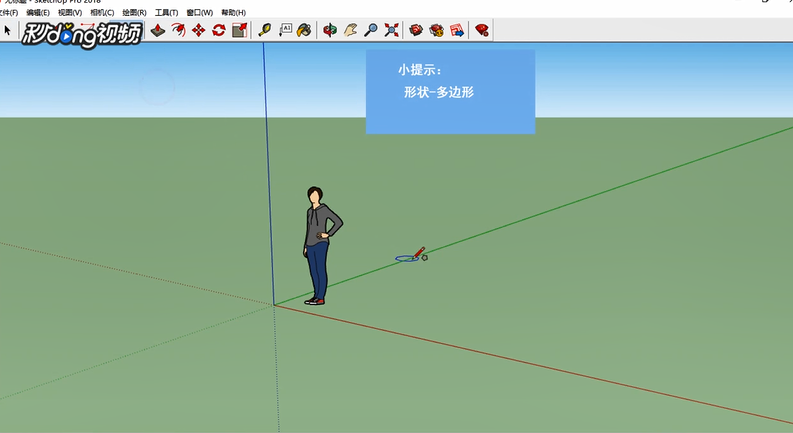Select the Tape Measure tool
The width and height of the screenshot is (793, 433).
coord(265,30)
